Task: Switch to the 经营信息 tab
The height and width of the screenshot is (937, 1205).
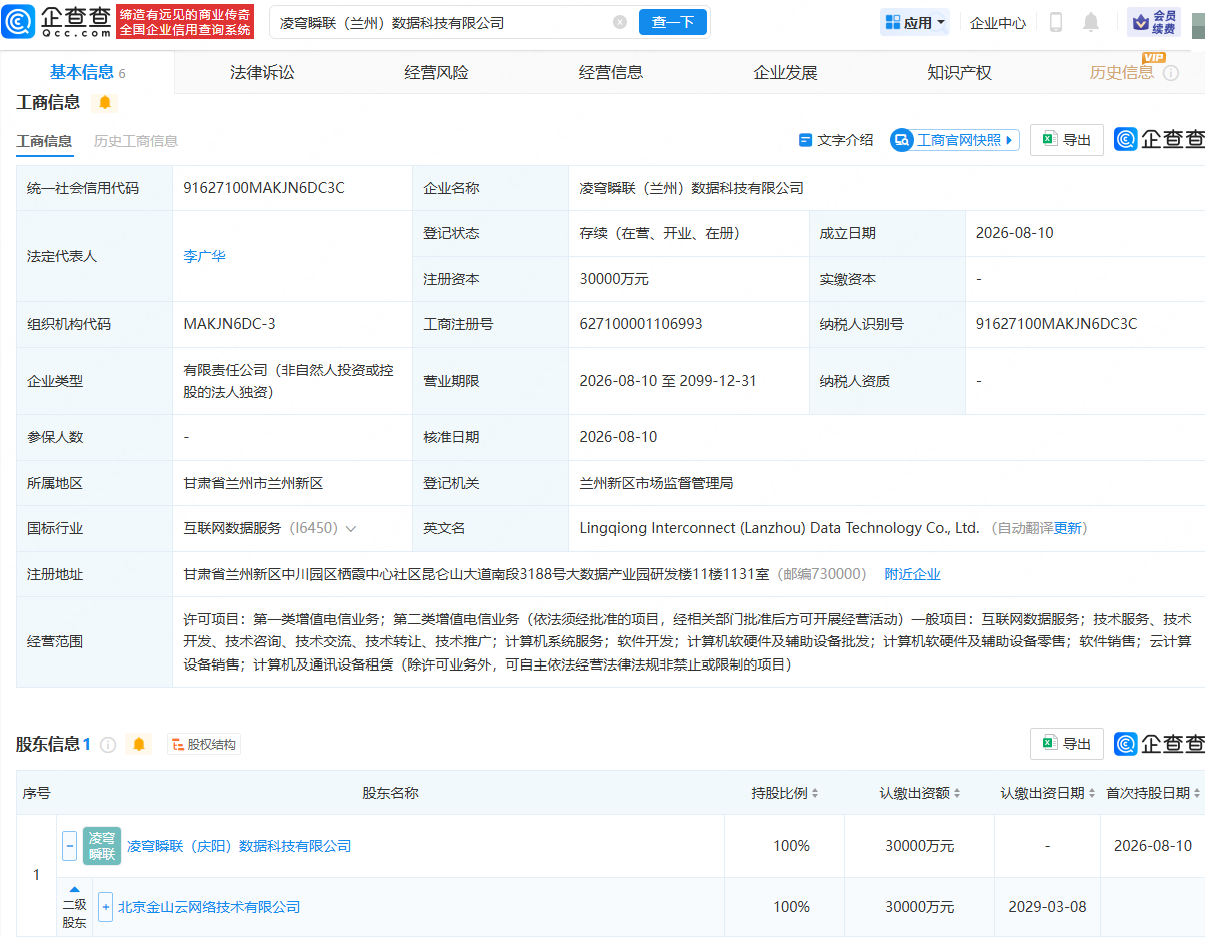Action: (x=611, y=72)
